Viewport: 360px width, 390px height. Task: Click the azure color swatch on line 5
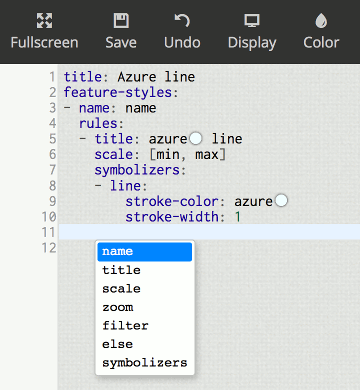point(196,138)
